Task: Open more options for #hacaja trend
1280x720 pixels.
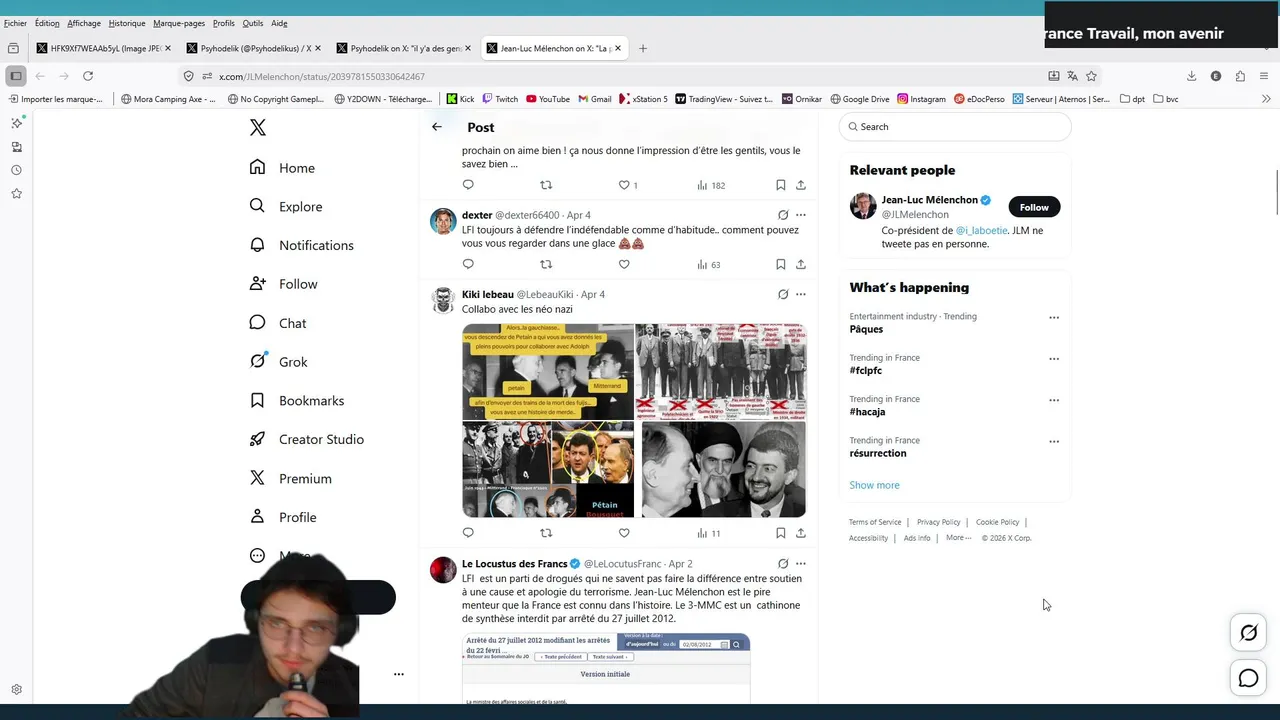Action: pos(1053,400)
